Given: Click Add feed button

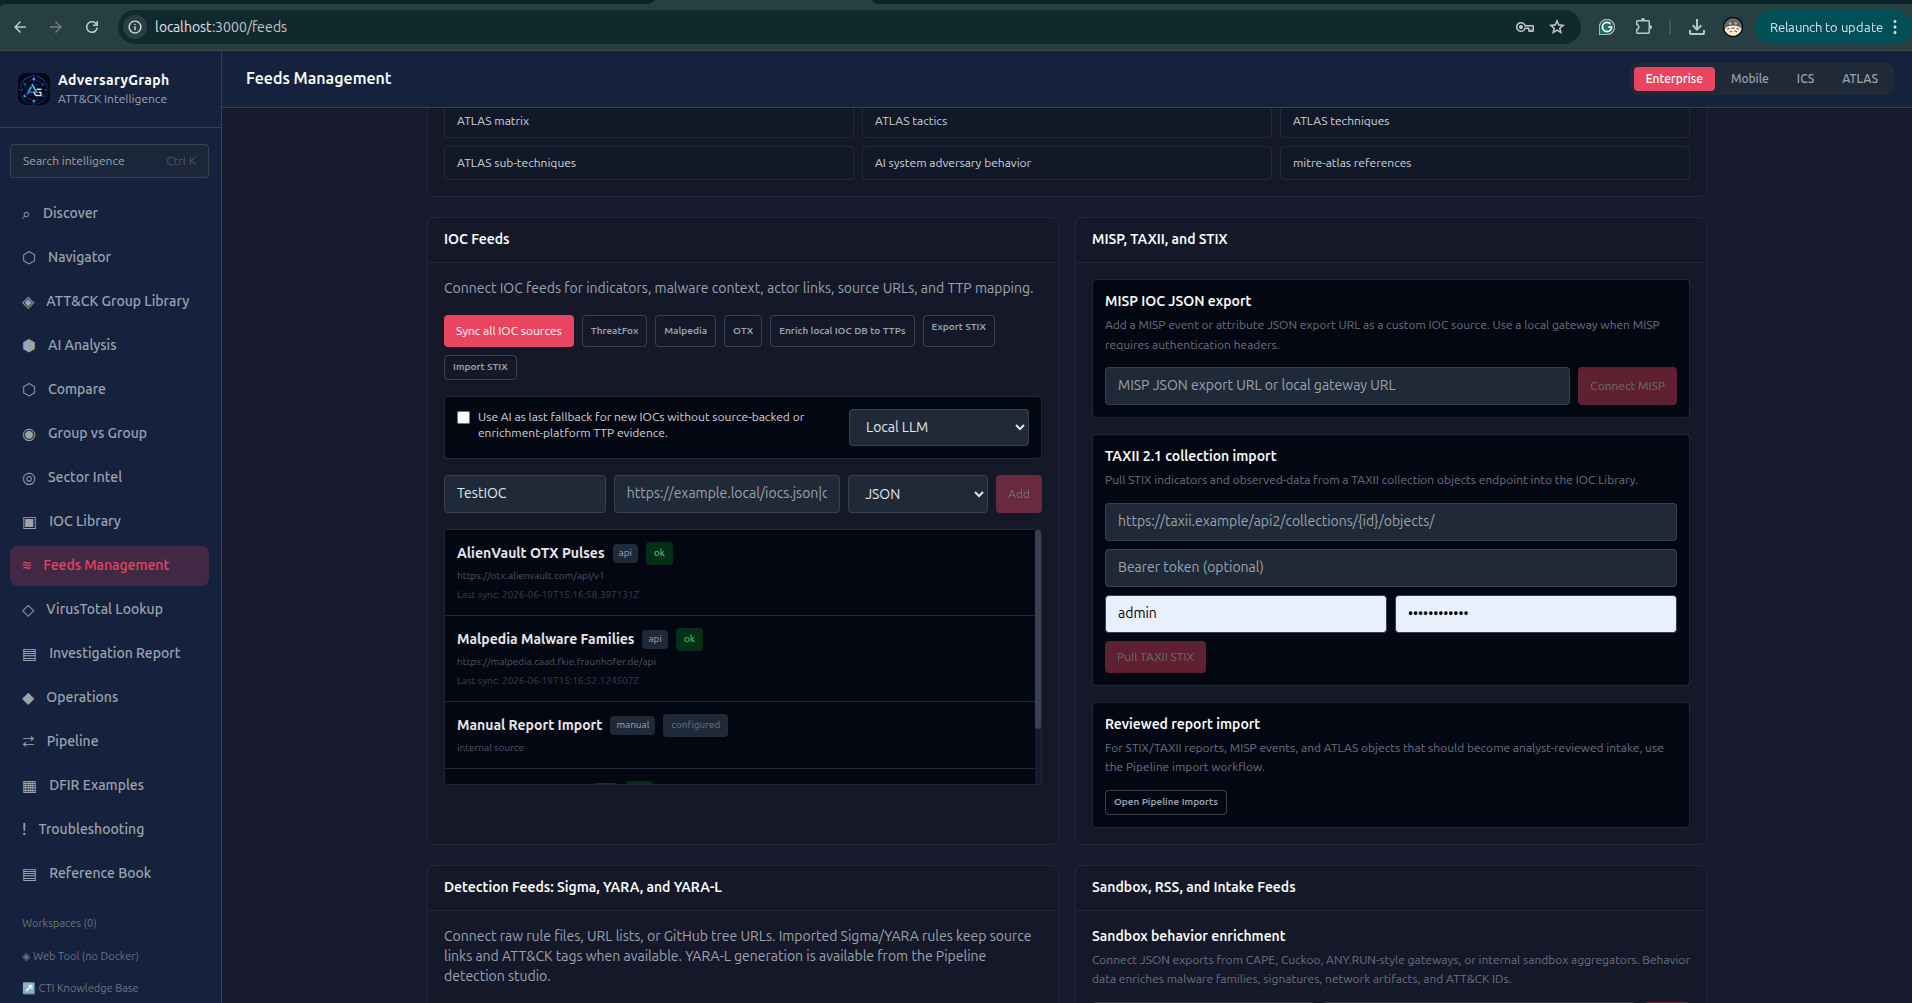Looking at the screenshot, I should pyautogui.click(x=1018, y=494).
